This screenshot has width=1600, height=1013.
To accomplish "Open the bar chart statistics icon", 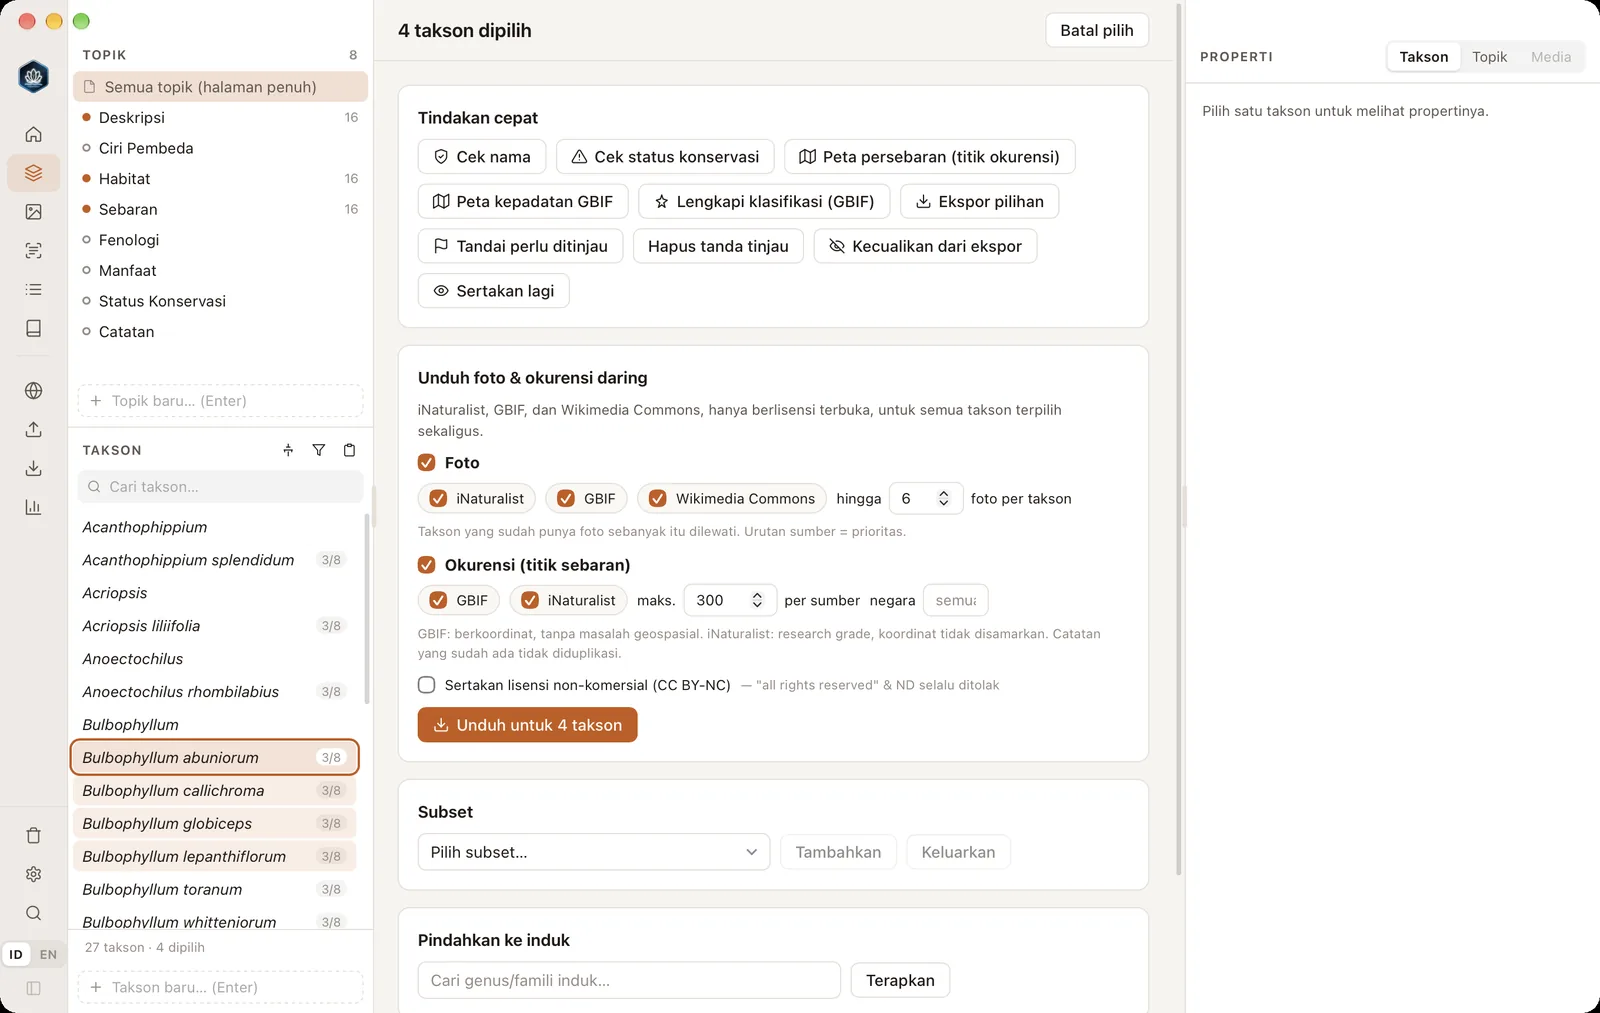I will (33, 507).
